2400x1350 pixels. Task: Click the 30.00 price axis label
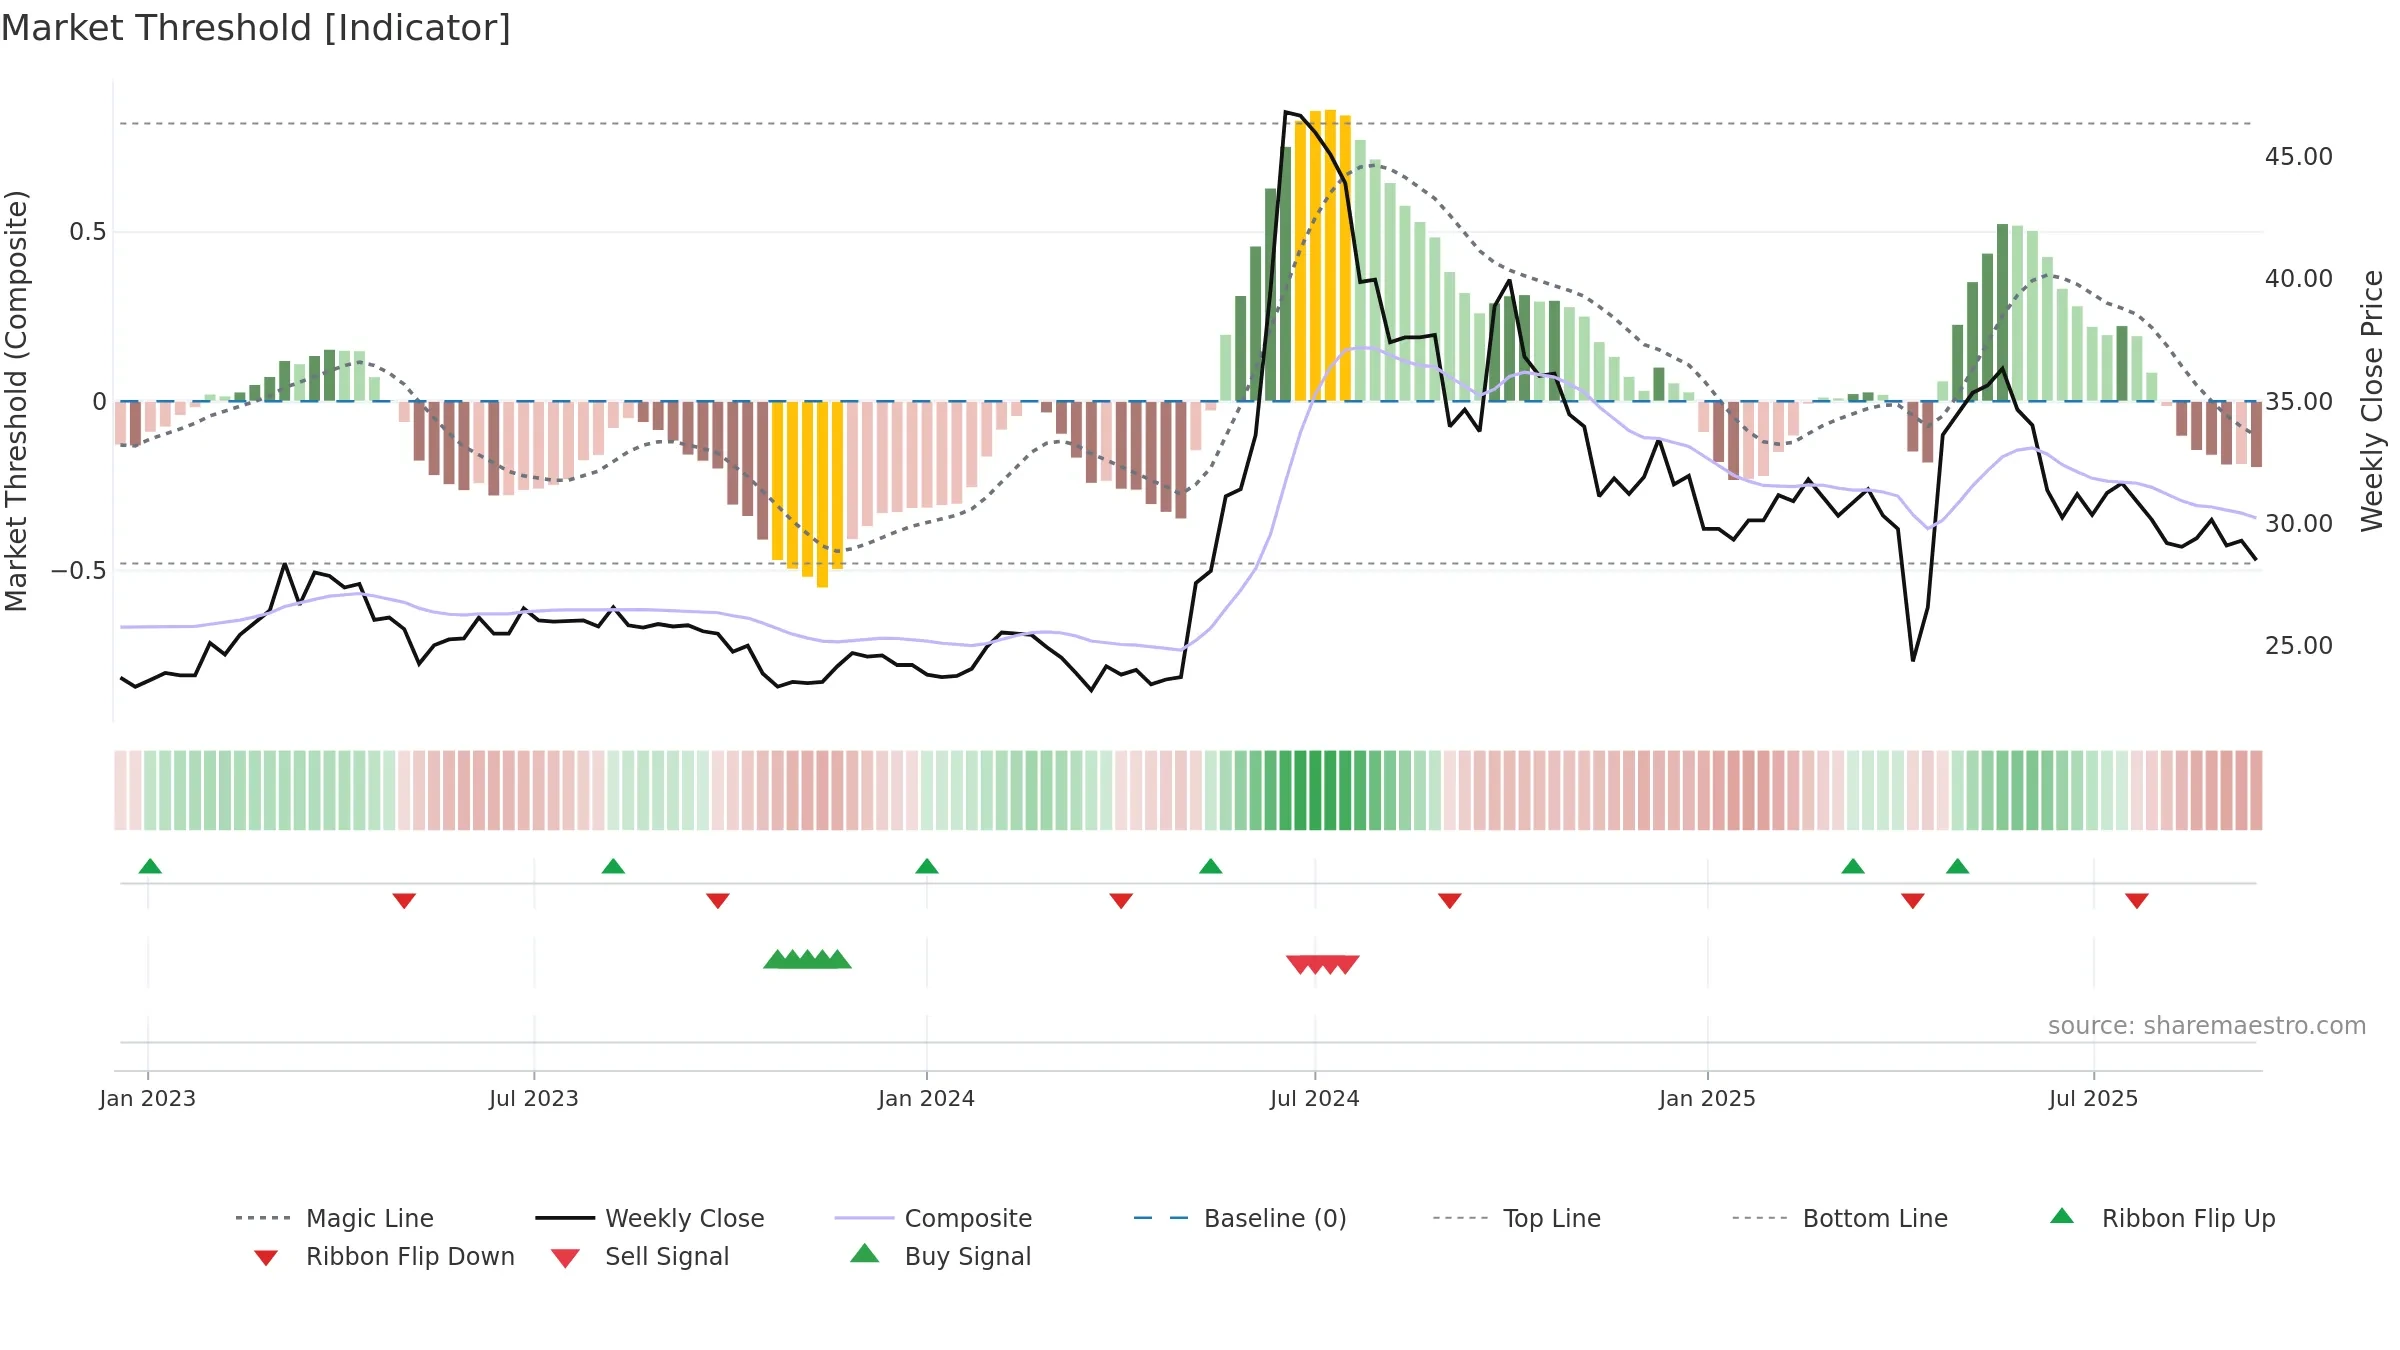(2299, 524)
